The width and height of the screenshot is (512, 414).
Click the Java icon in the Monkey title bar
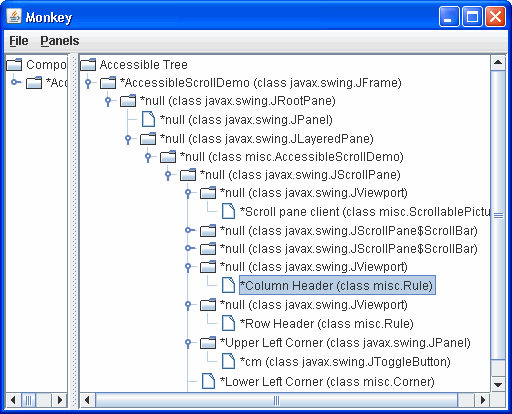14,16
